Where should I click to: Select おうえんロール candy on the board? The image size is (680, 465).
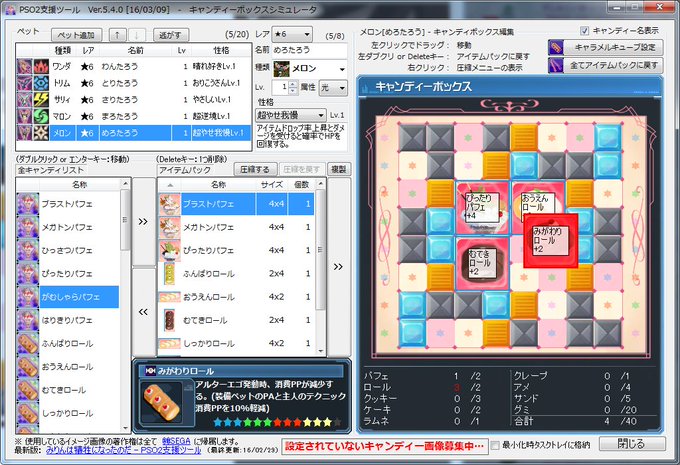(538, 198)
